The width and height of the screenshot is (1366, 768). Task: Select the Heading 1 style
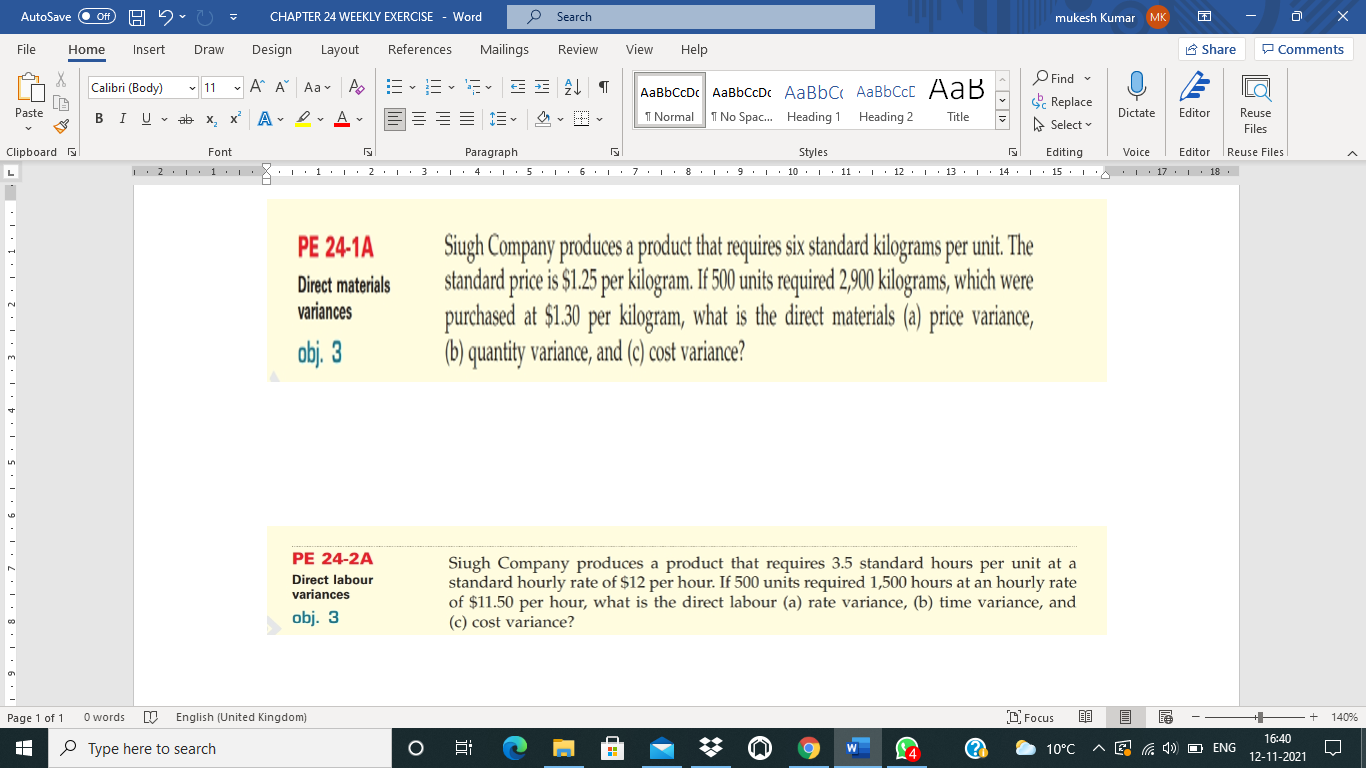pos(812,100)
